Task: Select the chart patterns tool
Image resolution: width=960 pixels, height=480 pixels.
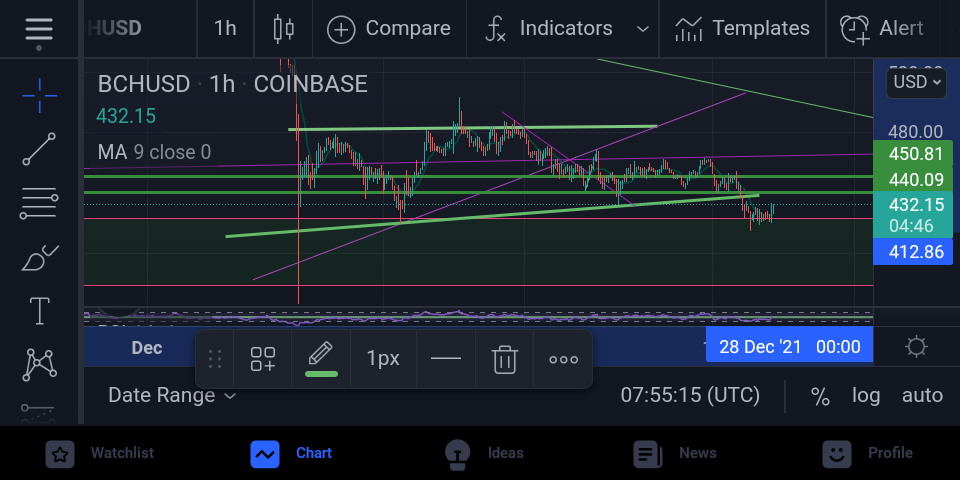Action: click(x=39, y=365)
